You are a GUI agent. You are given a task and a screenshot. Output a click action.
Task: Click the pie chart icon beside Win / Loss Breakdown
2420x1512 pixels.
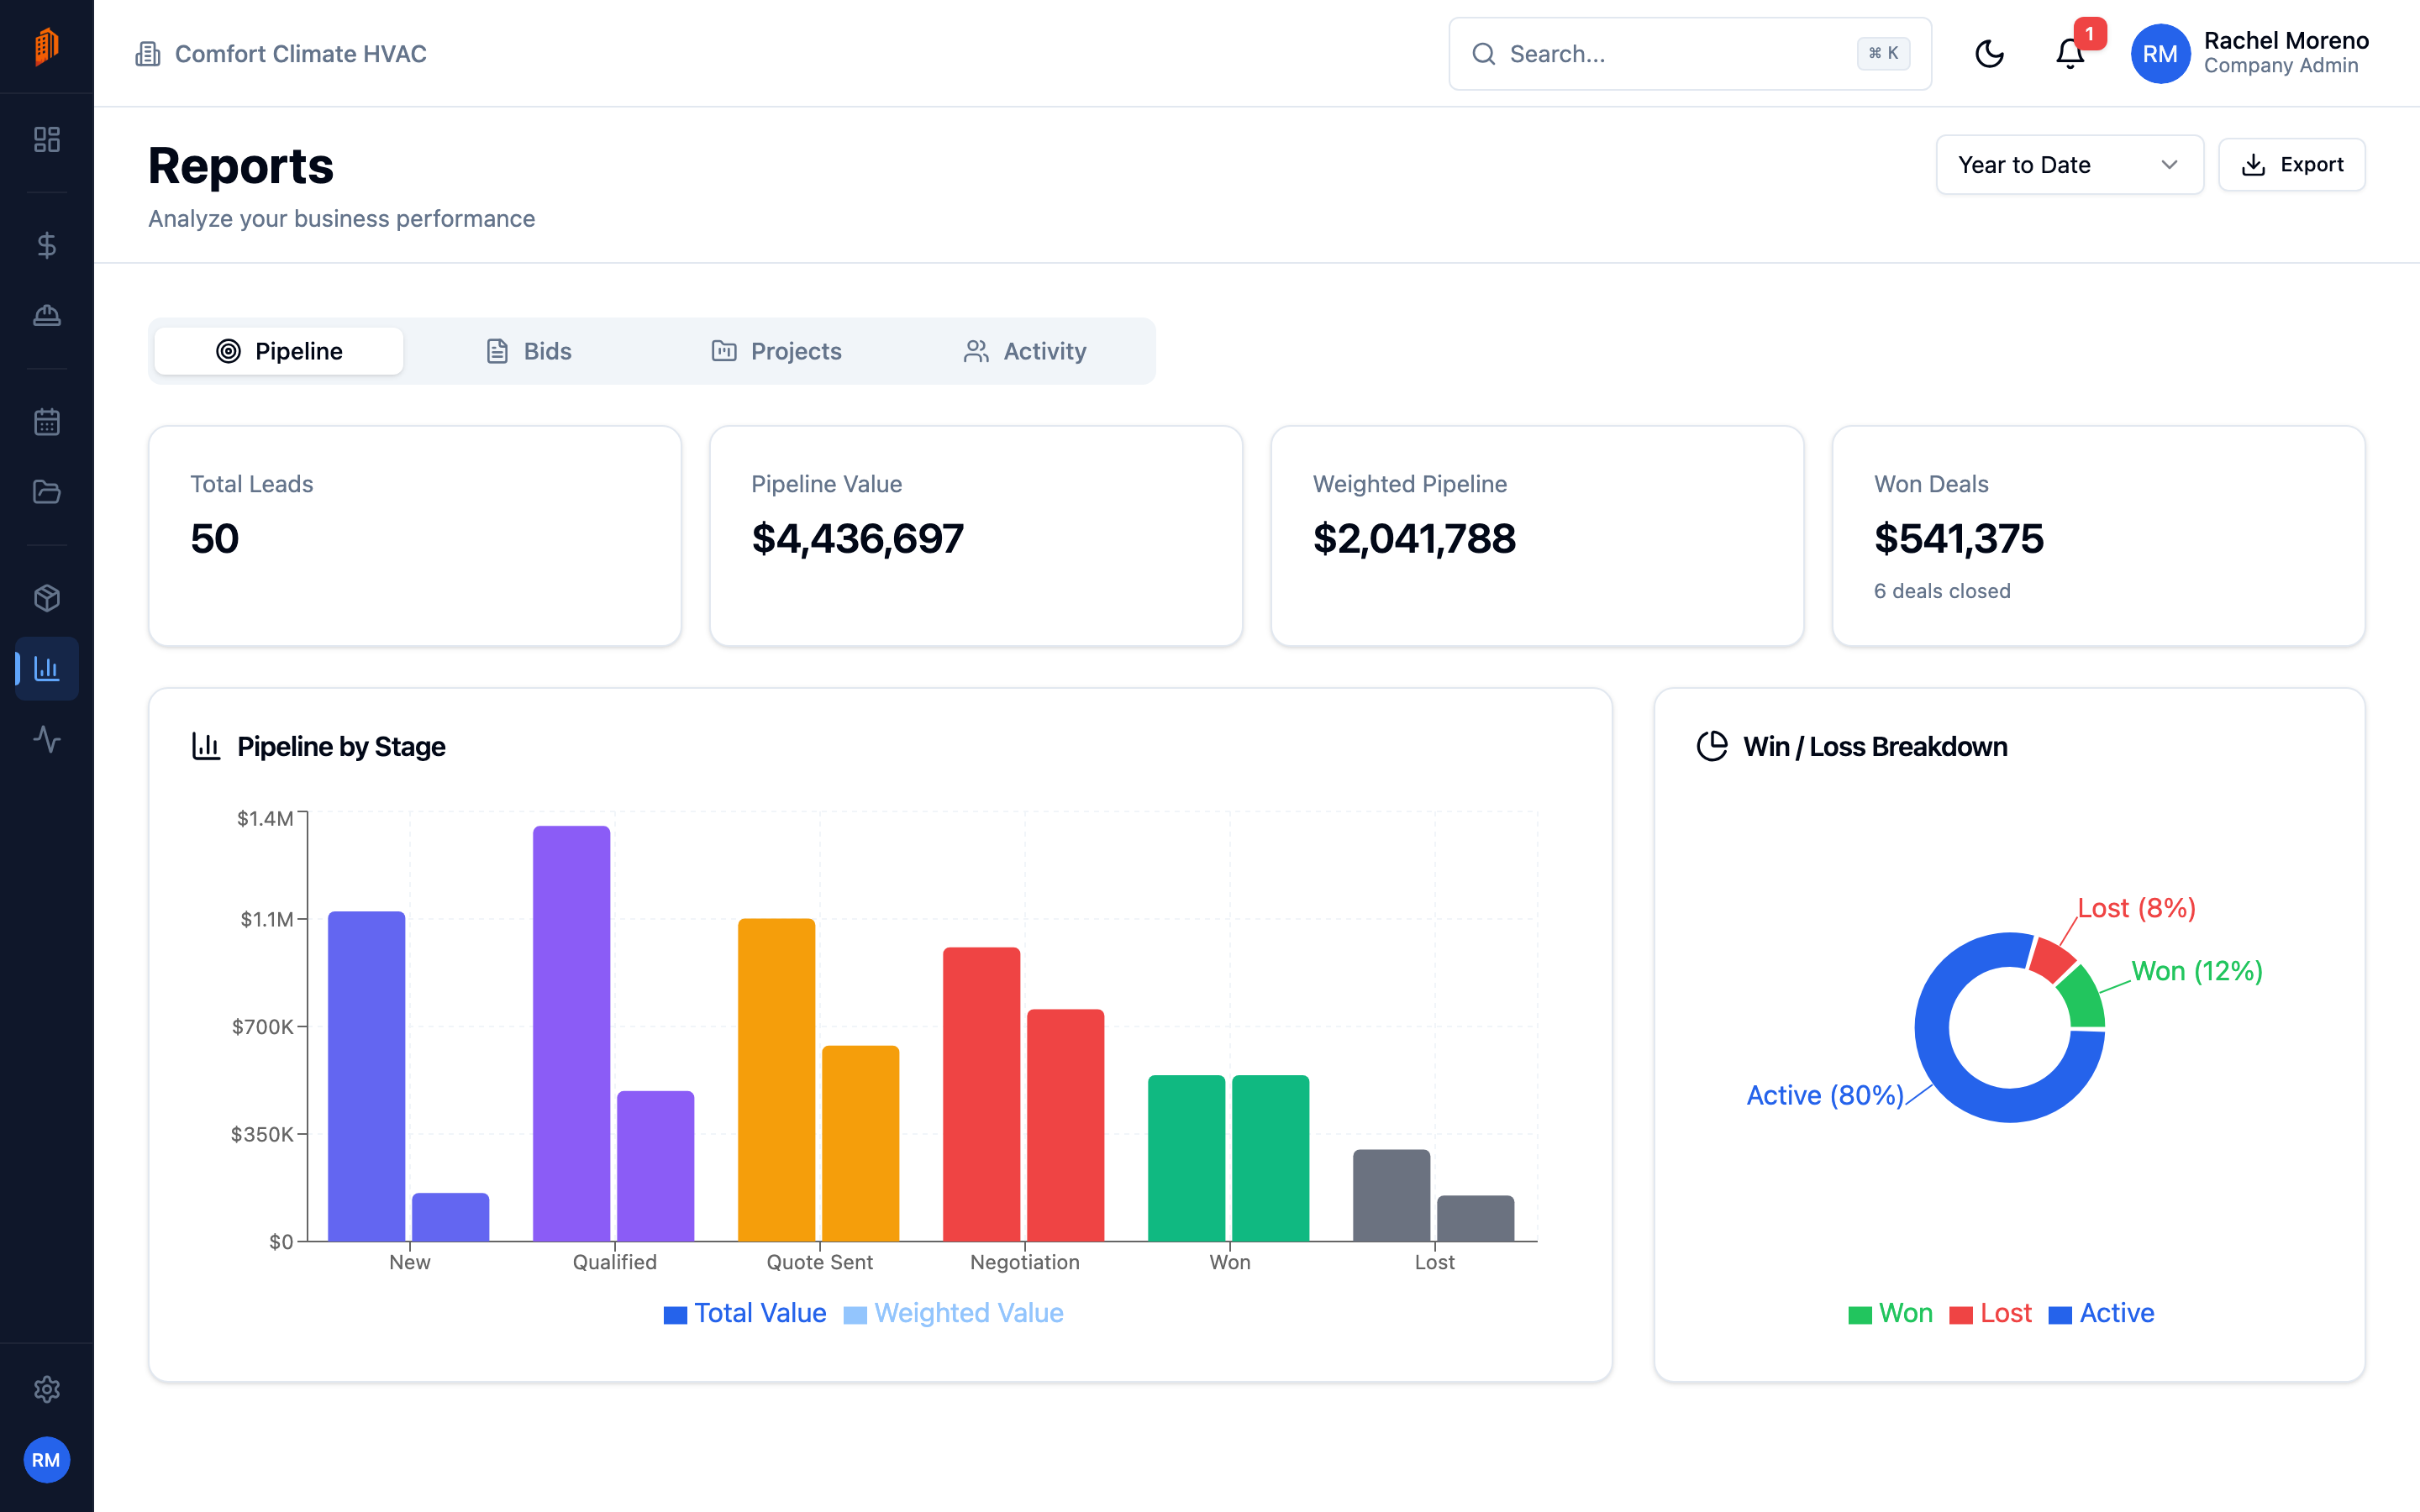click(1712, 746)
